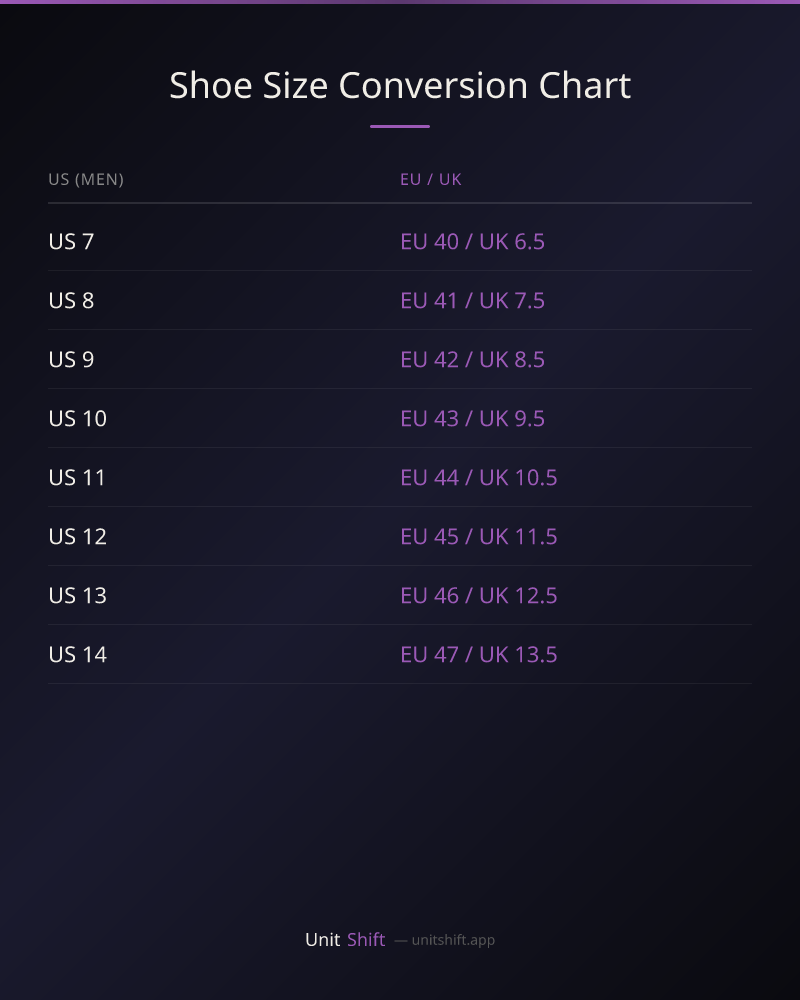
Task: Choose the US 11 row label
Action: point(77,477)
